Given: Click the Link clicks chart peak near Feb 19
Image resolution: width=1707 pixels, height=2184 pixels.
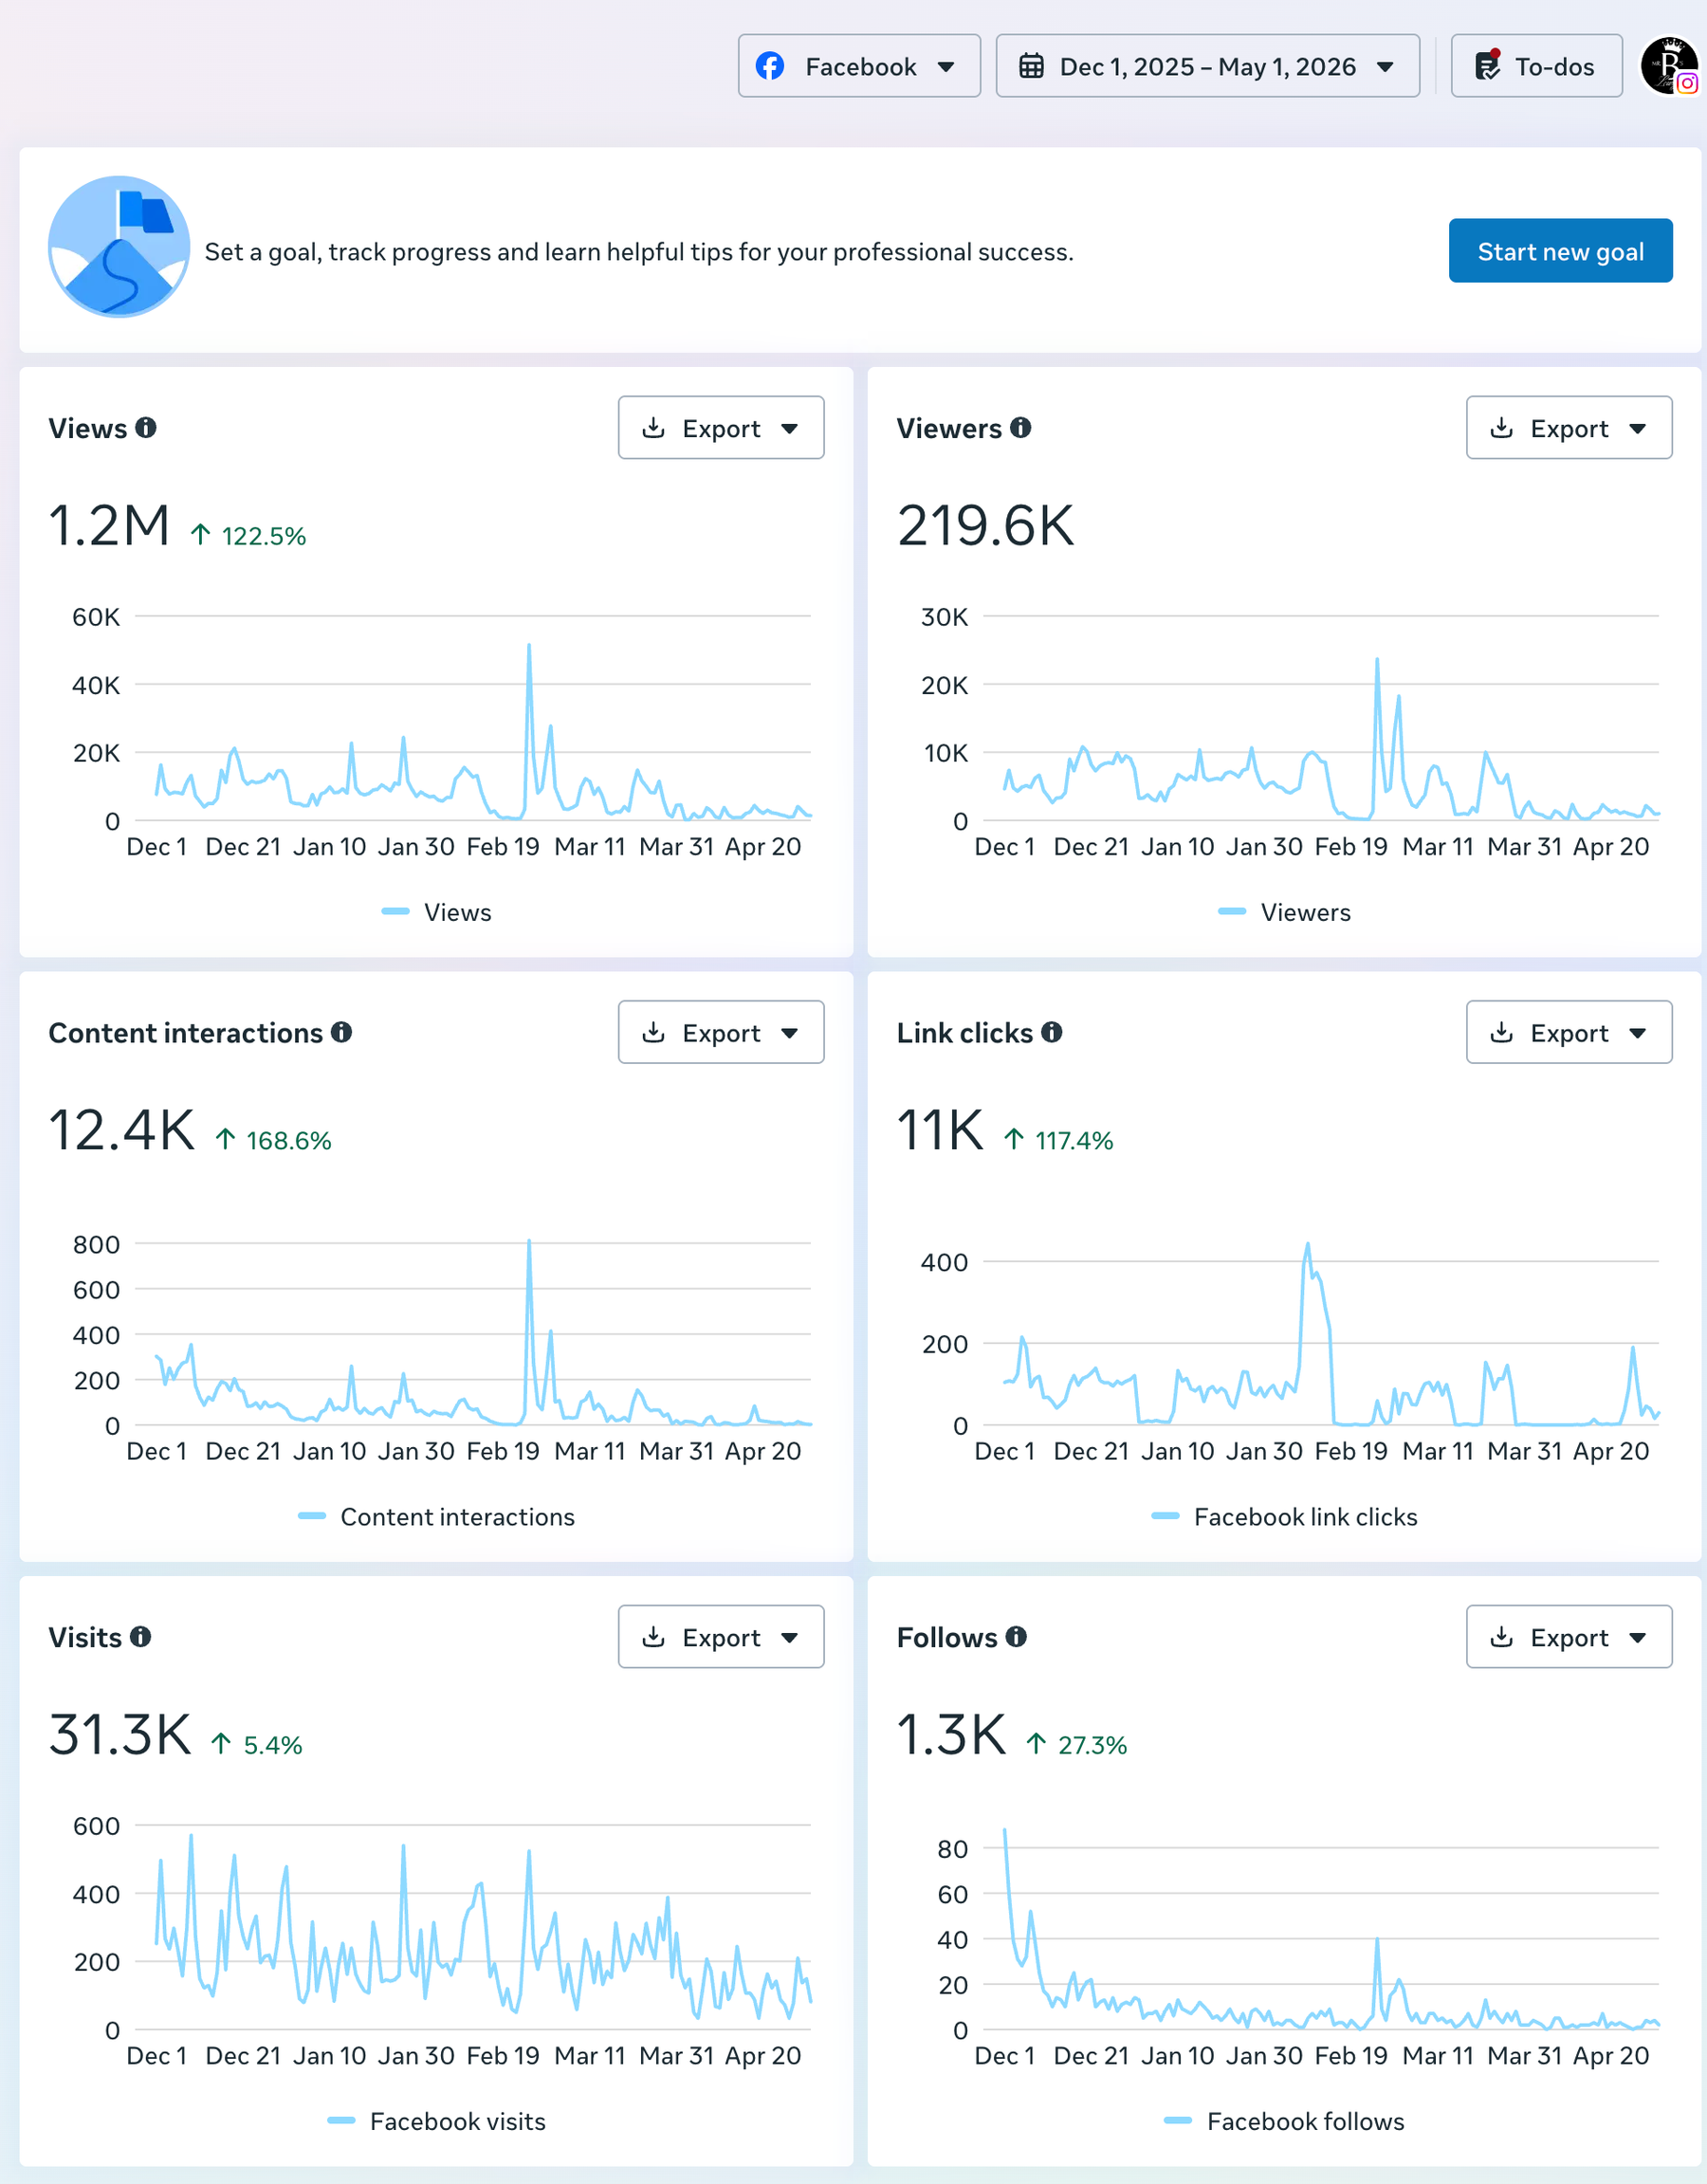Looking at the screenshot, I should click(x=1307, y=1246).
